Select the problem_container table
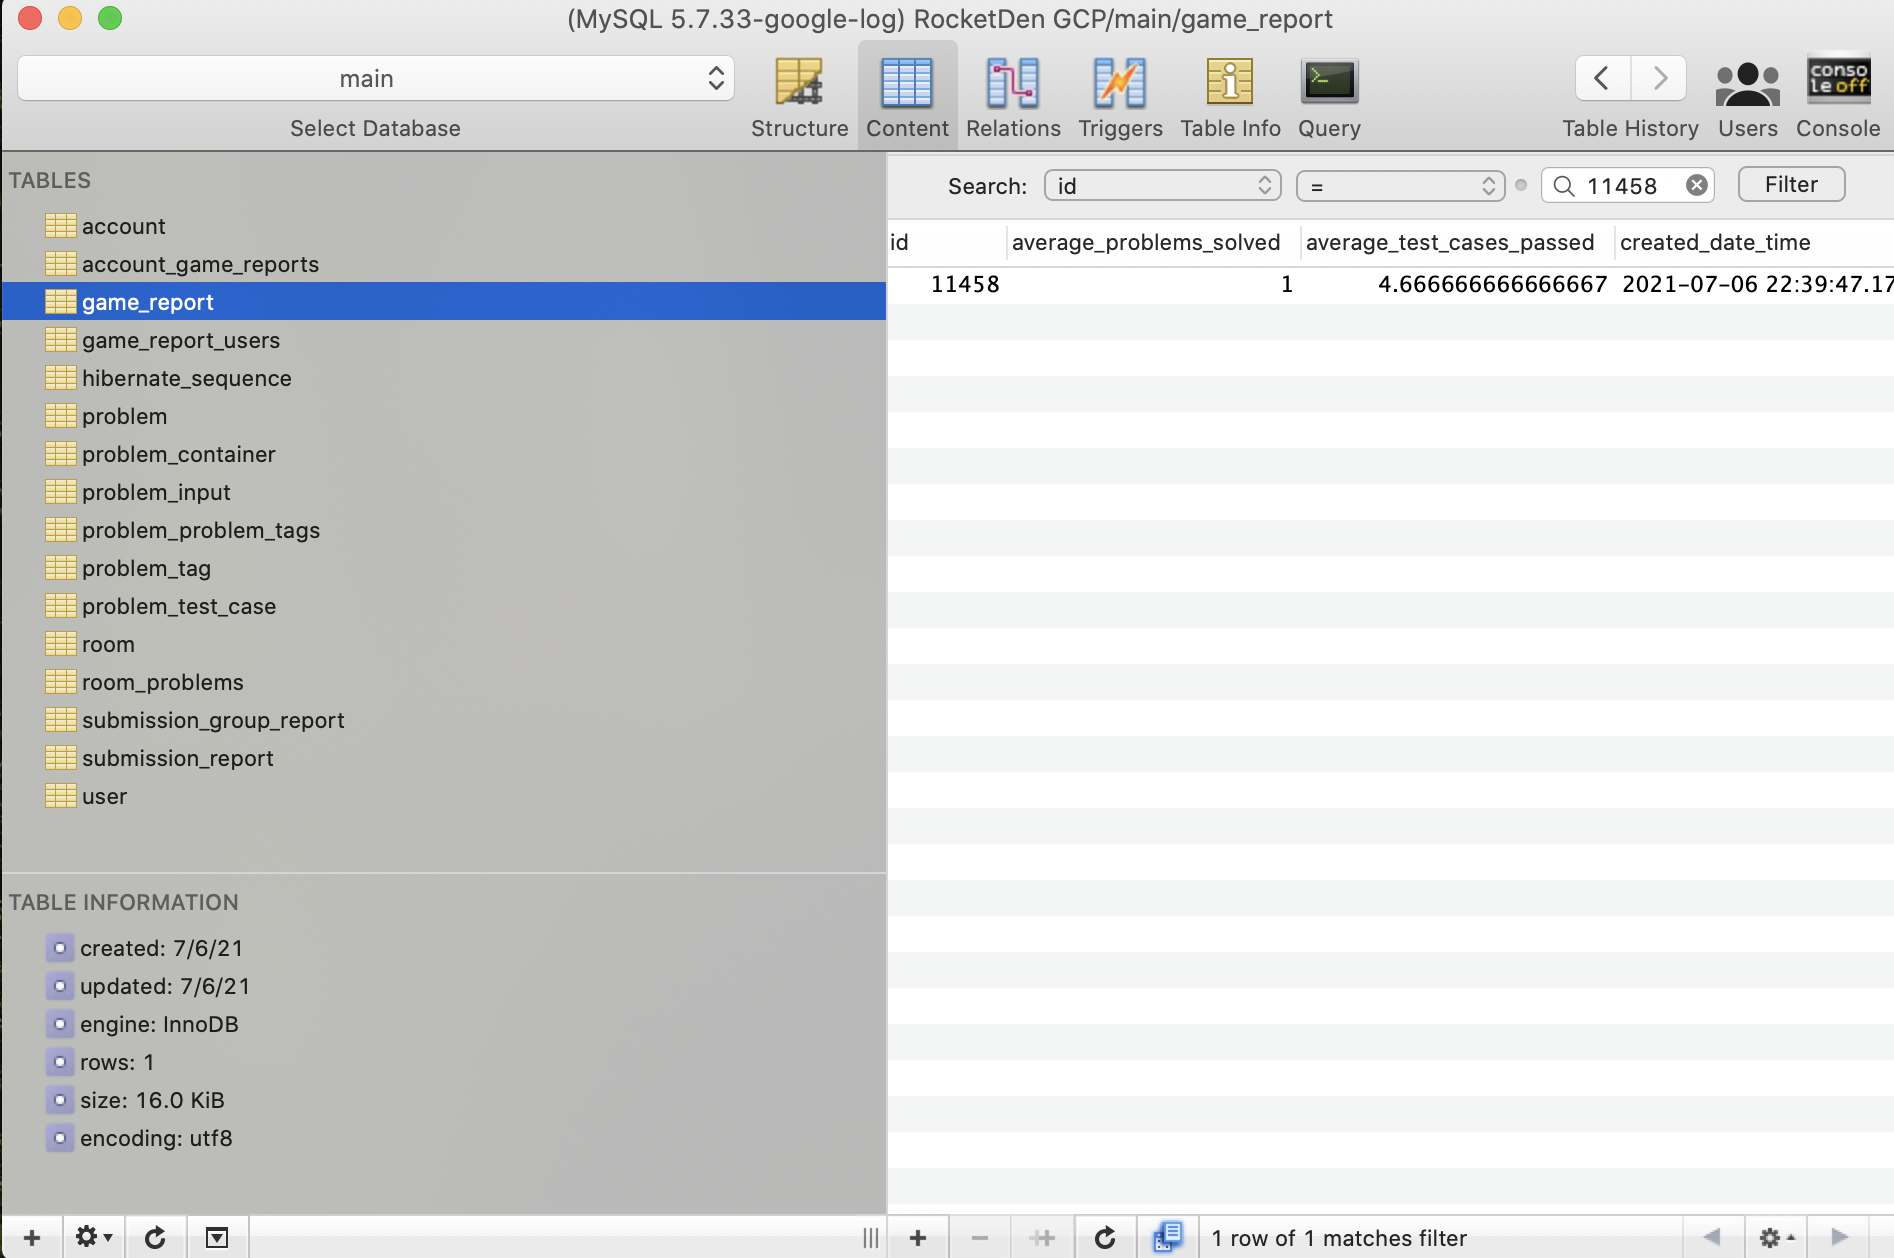 click(x=444, y=454)
